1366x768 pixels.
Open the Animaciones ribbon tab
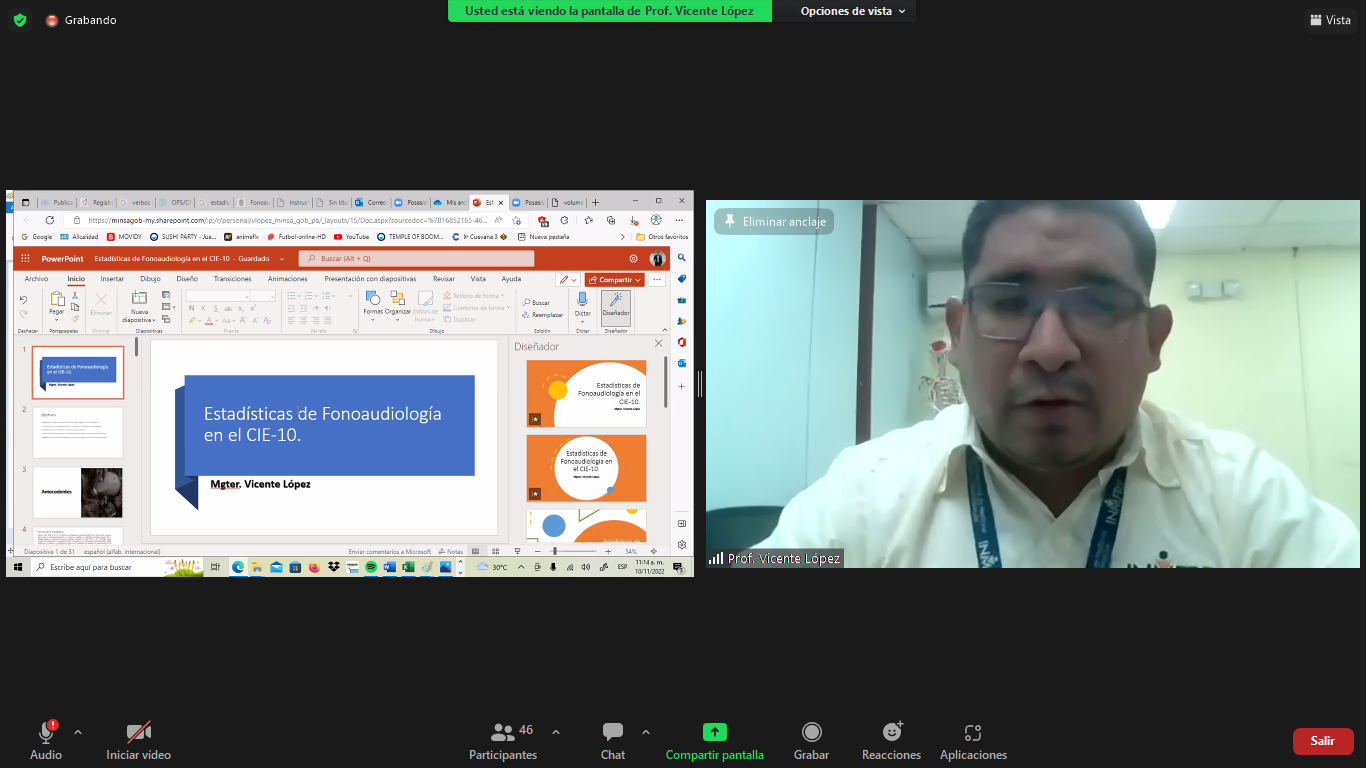pyautogui.click(x=288, y=279)
